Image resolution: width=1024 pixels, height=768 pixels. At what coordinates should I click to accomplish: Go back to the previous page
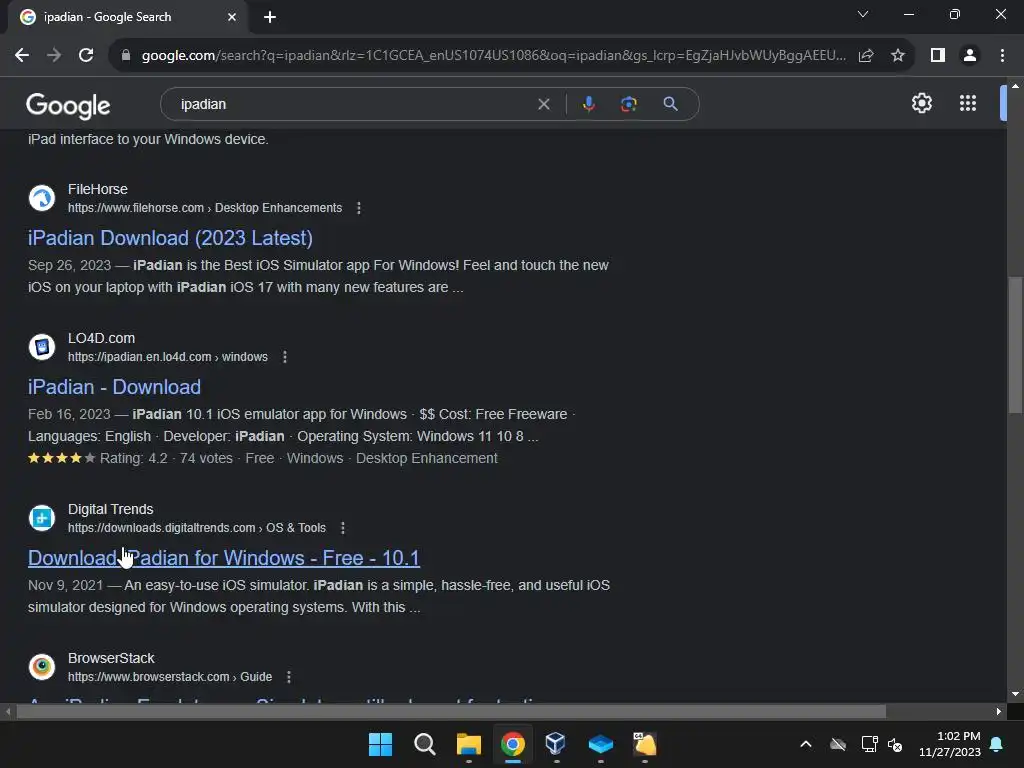click(22, 56)
